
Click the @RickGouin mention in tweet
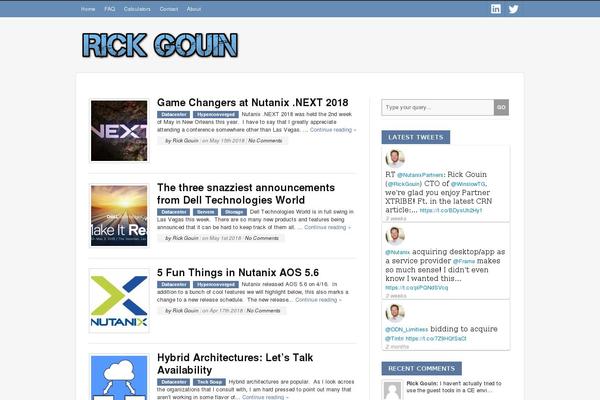click(404, 184)
